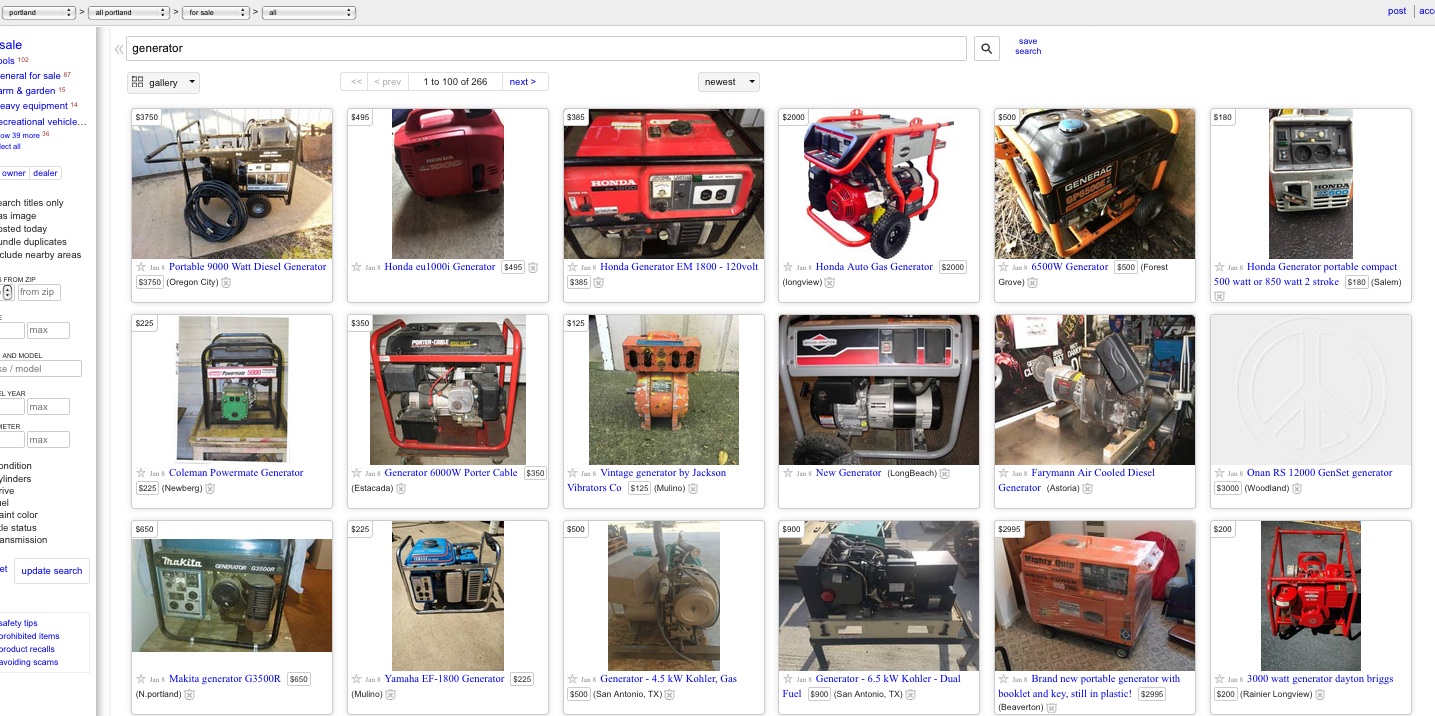Viewport: 1435px width, 716px height.
Task: Star the Portable 9000 Watt Diesel Generator listing
Action: coord(141,267)
